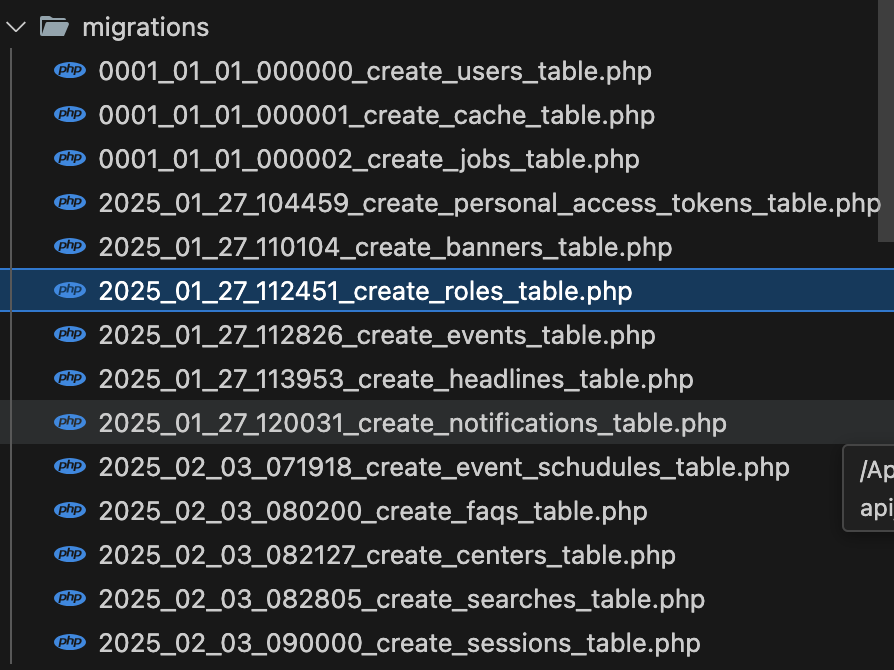Click PHP icon beside create_cache_table file
Viewport: 894px width, 670px height.
(x=70, y=115)
